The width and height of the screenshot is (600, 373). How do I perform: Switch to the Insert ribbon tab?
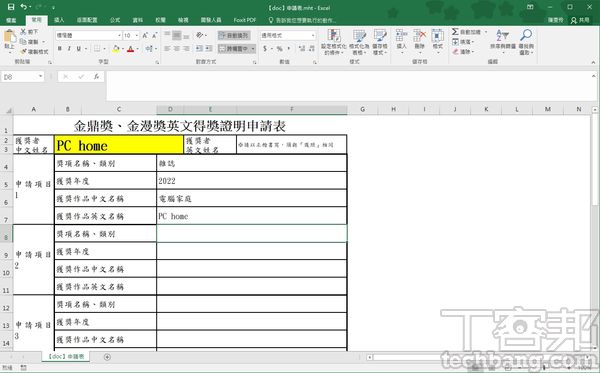coord(59,20)
